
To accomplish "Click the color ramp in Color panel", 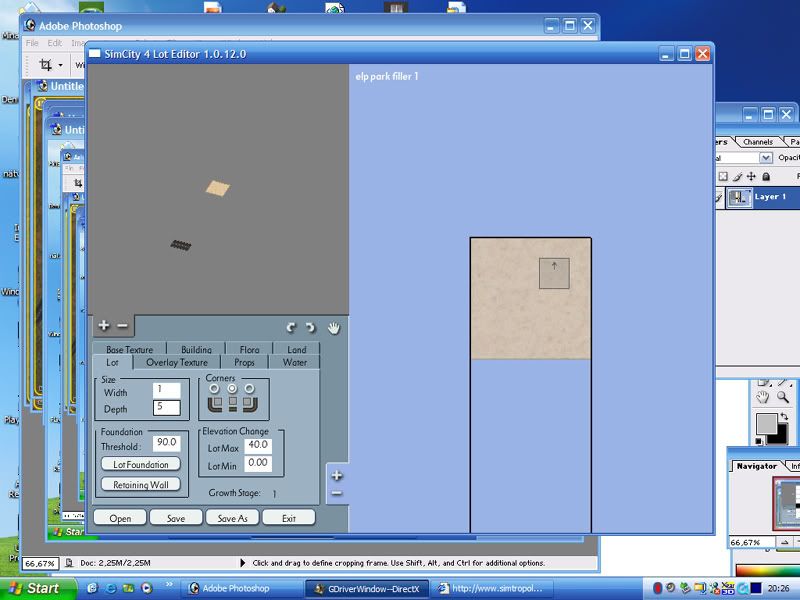I will pyautogui.click(x=768, y=570).
